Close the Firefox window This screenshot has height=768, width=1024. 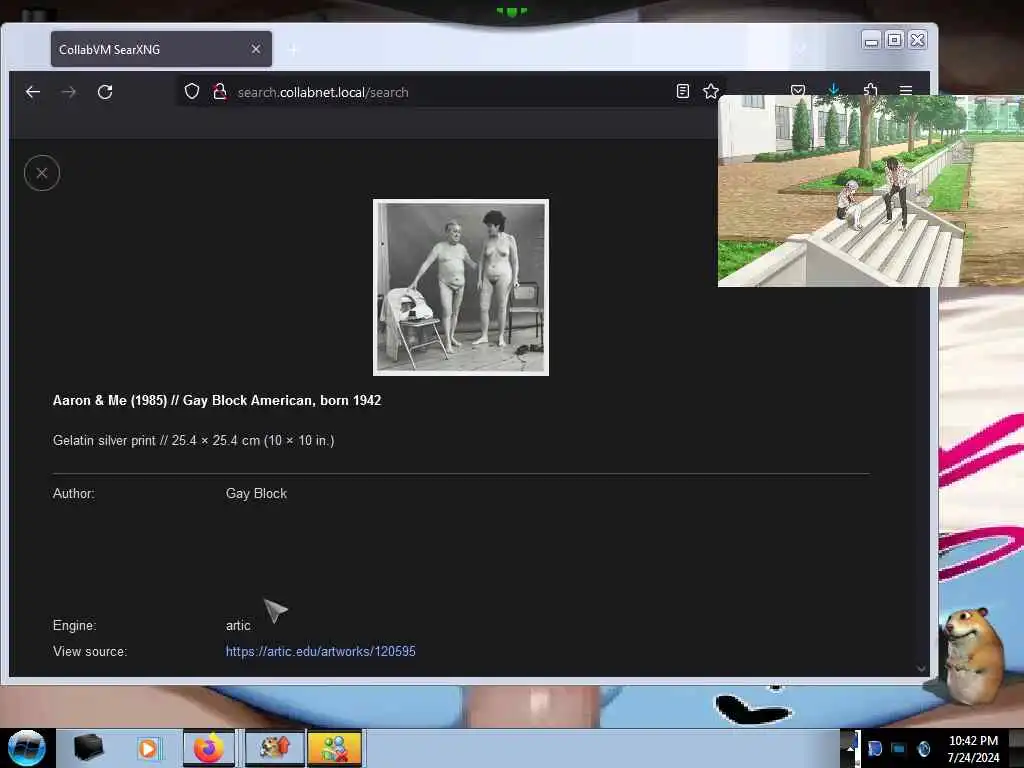pyautogui.click(x=918, y=40)
